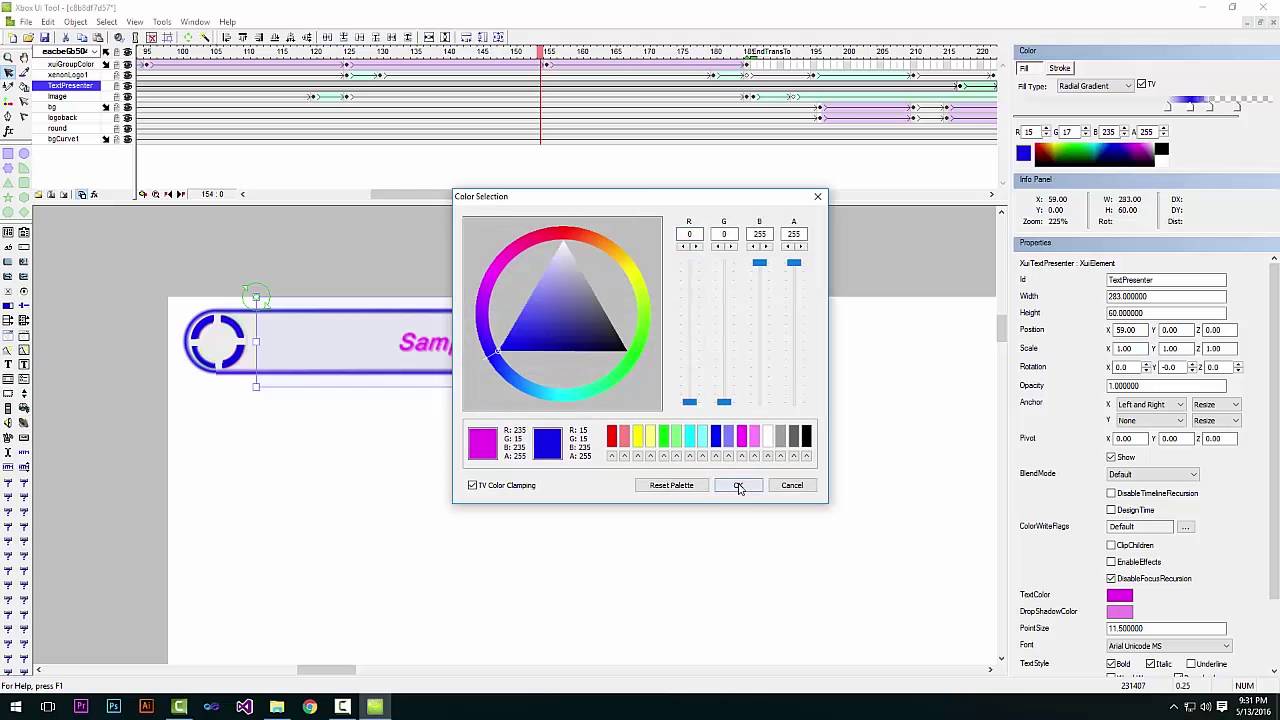Click the New file toolbar icon
Viewport: 1280px width, 720px height.
pos(13,38)
